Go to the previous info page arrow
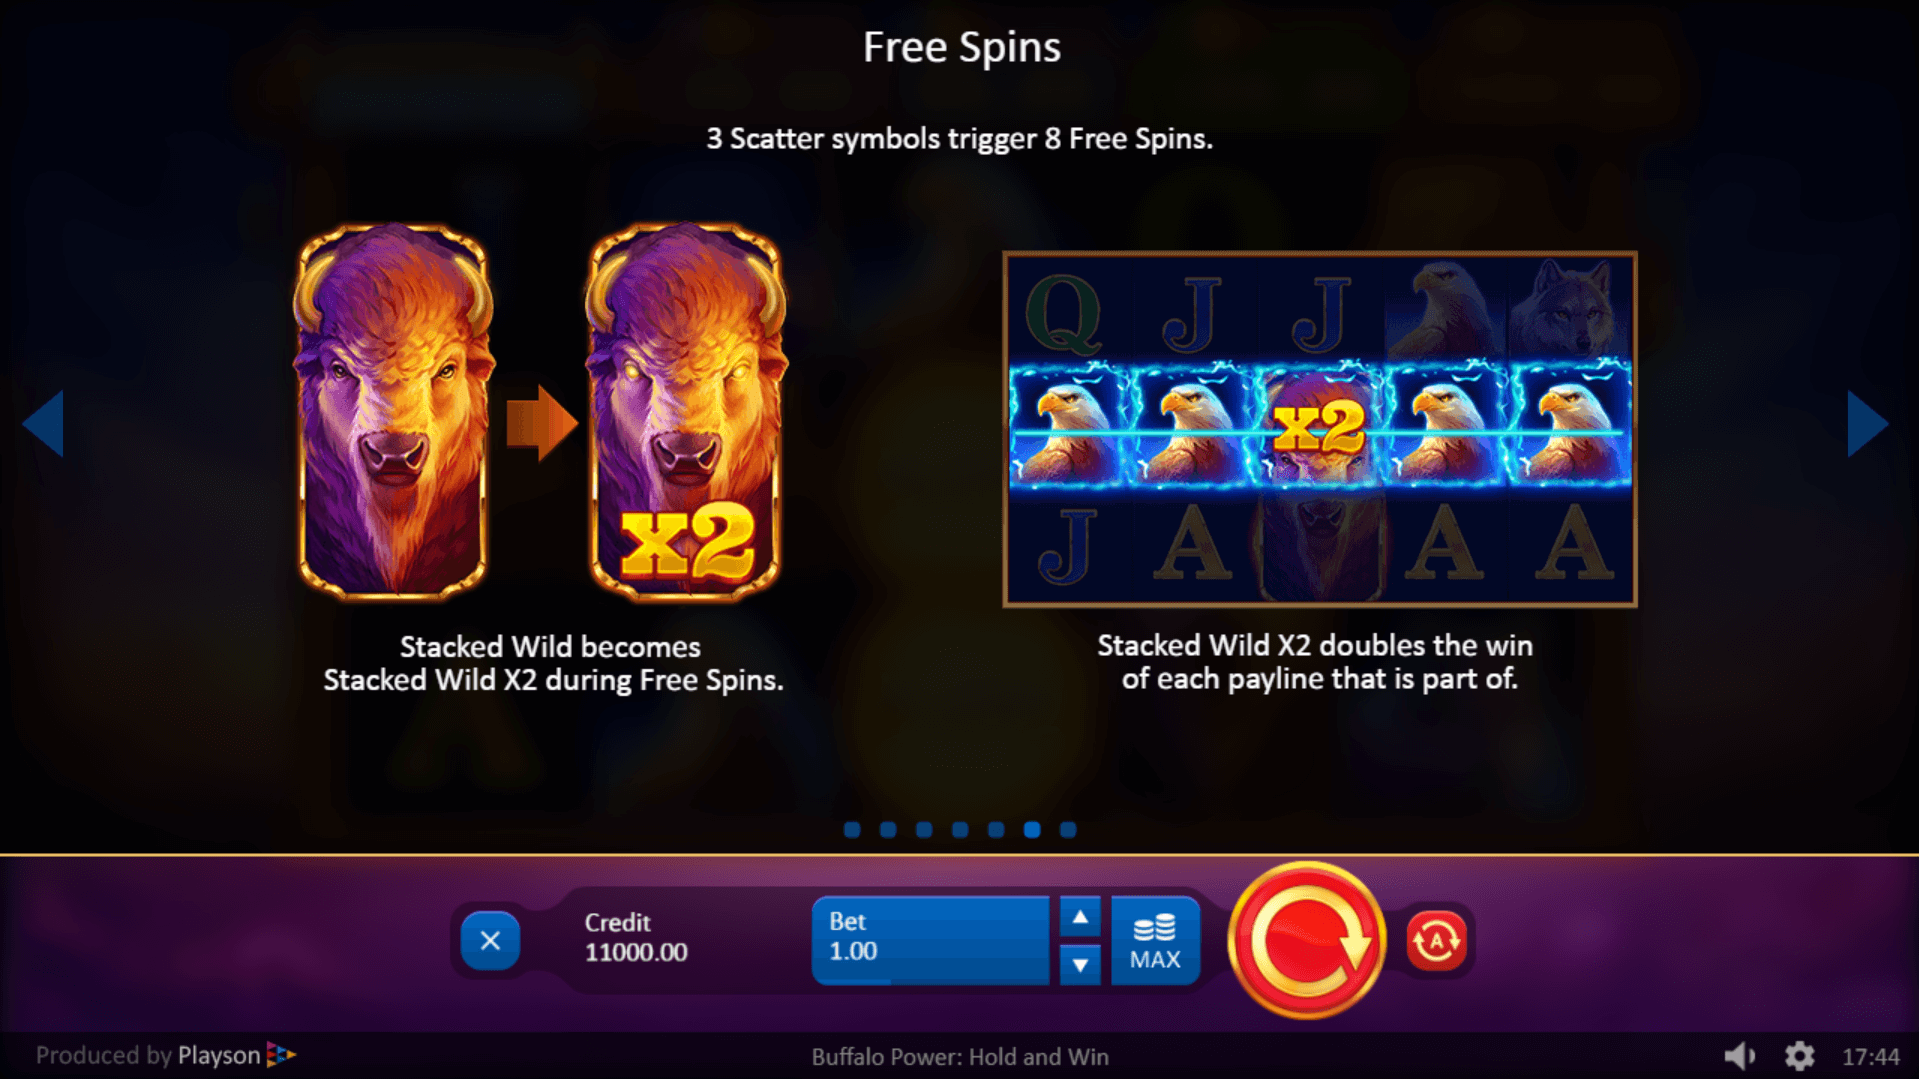The width and height of the screenshot is (1919, 1079). pos(43,424)
